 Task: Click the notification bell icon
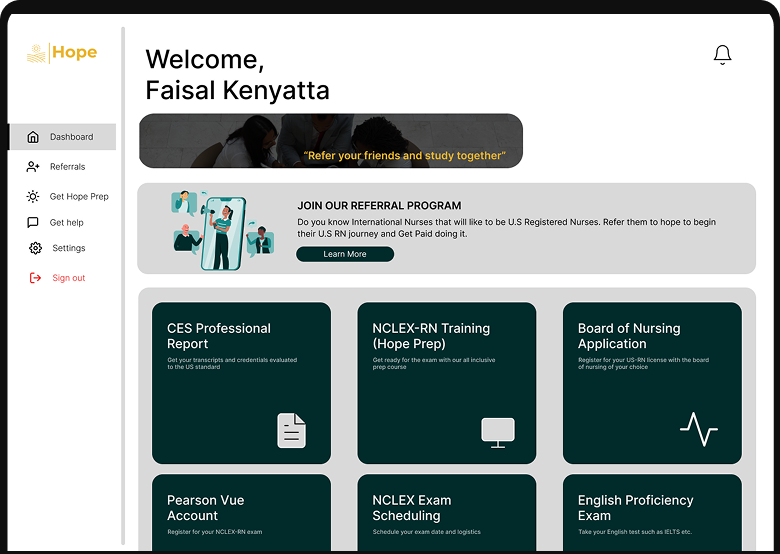click(x=722, y=55)
